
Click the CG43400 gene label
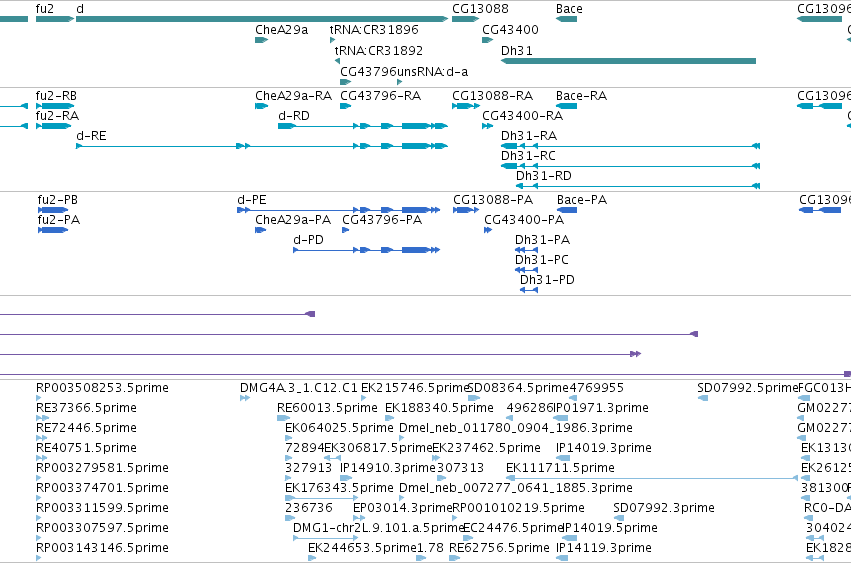click(x=510, y=29)
